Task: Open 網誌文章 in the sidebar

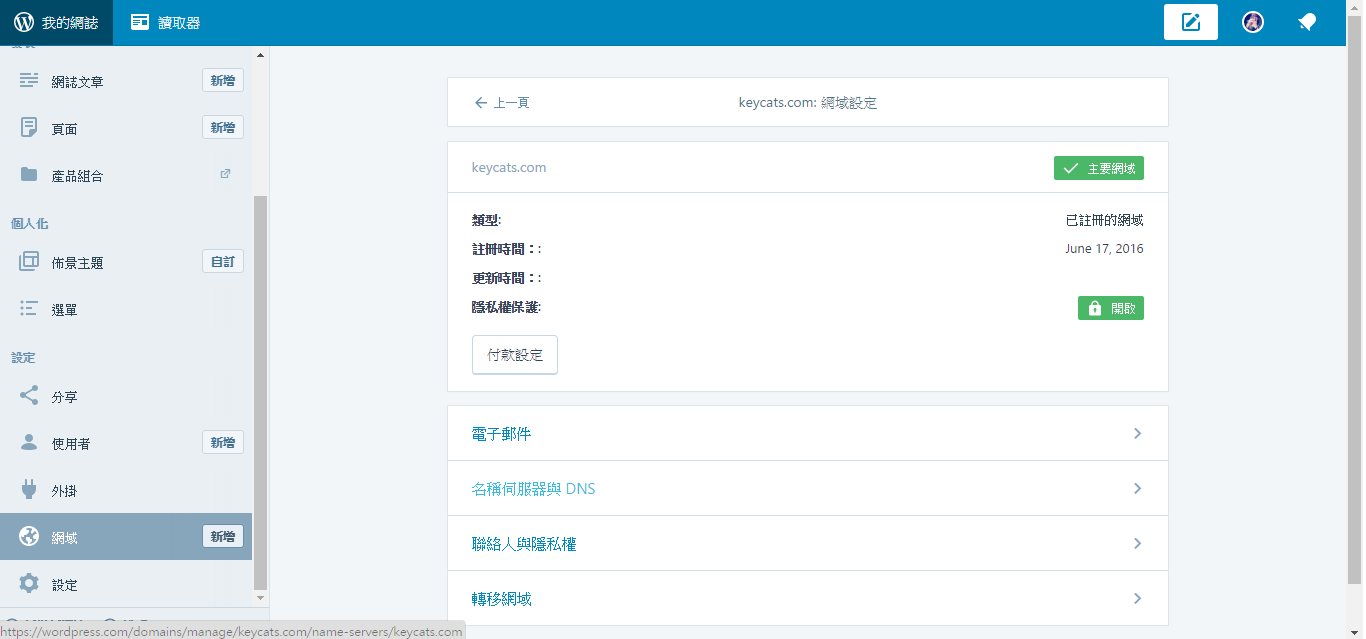Action: click(78, 82)
